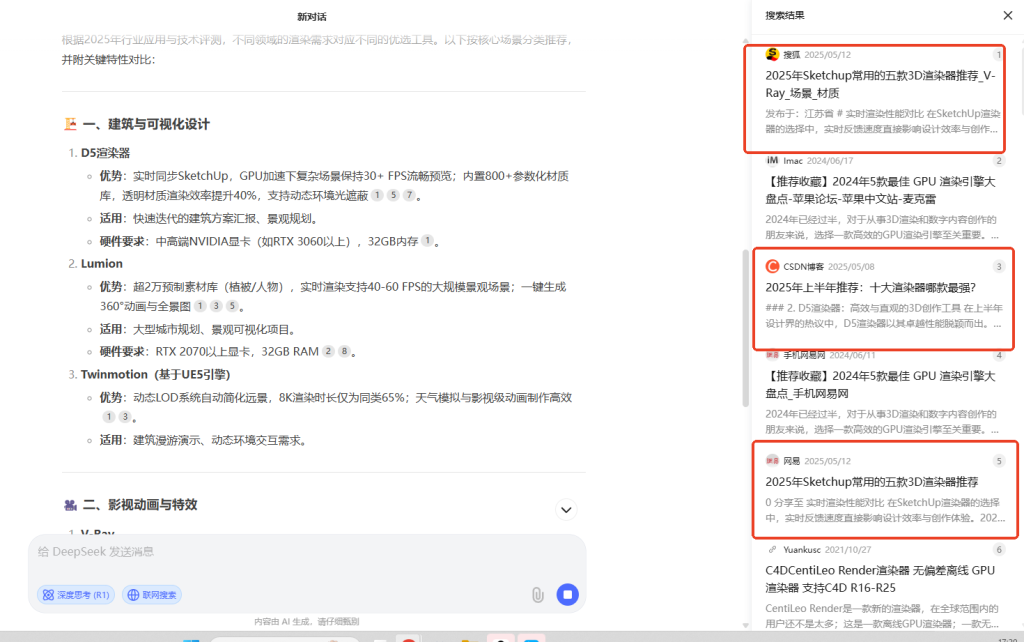
Task: Click the snippet starting ### 2. D5渲染器
Action: point(883,315)
